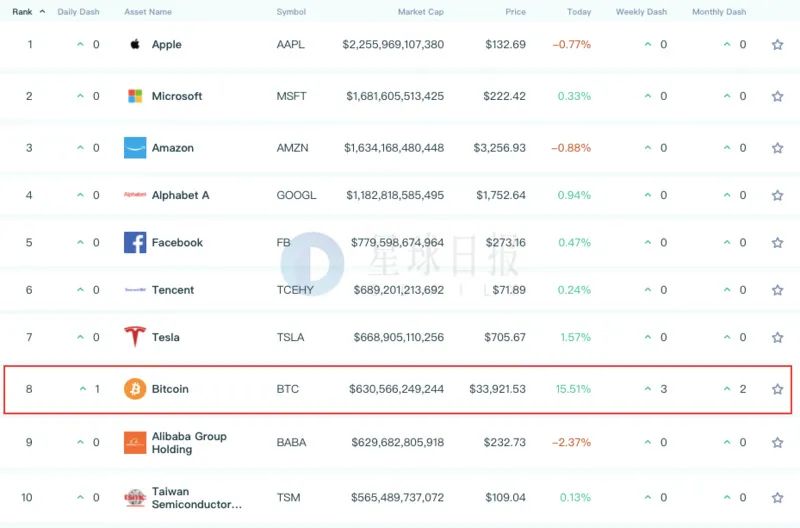
Task: Toggle the star for Bitcoin row
Action: (777, 389)
